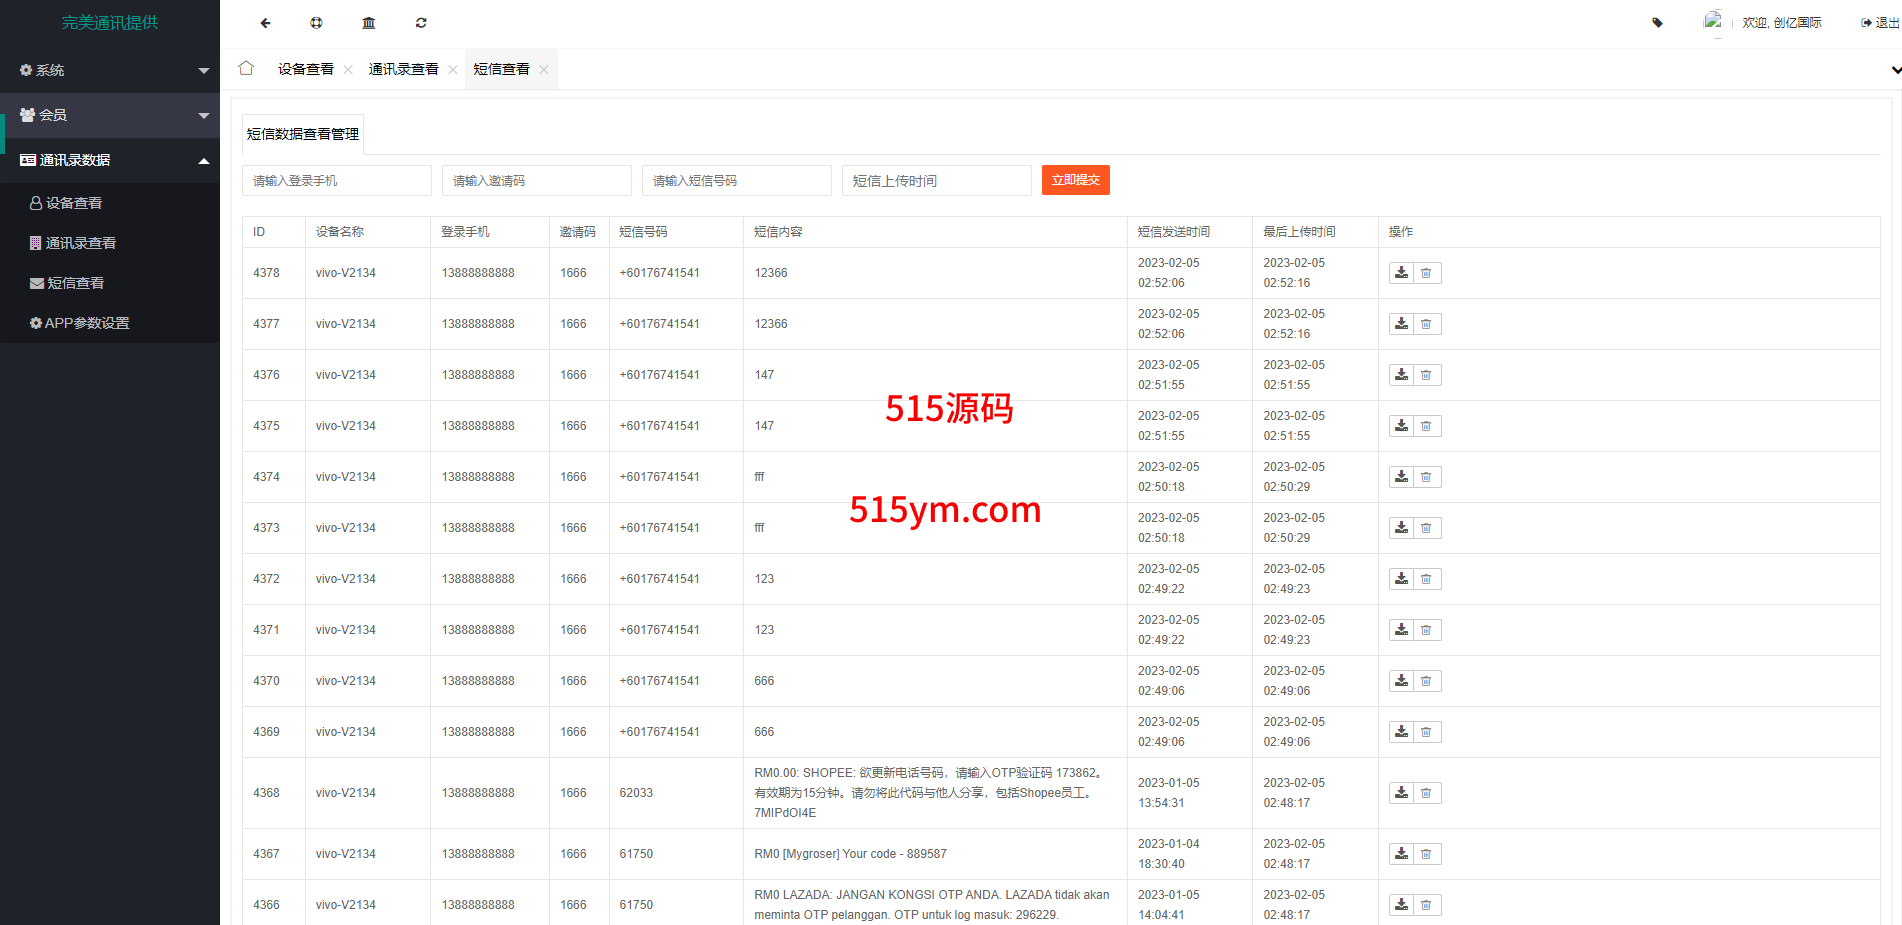Click the lifebuoy icon in top toolbar

pyautogui.click(x=316, y=23)
